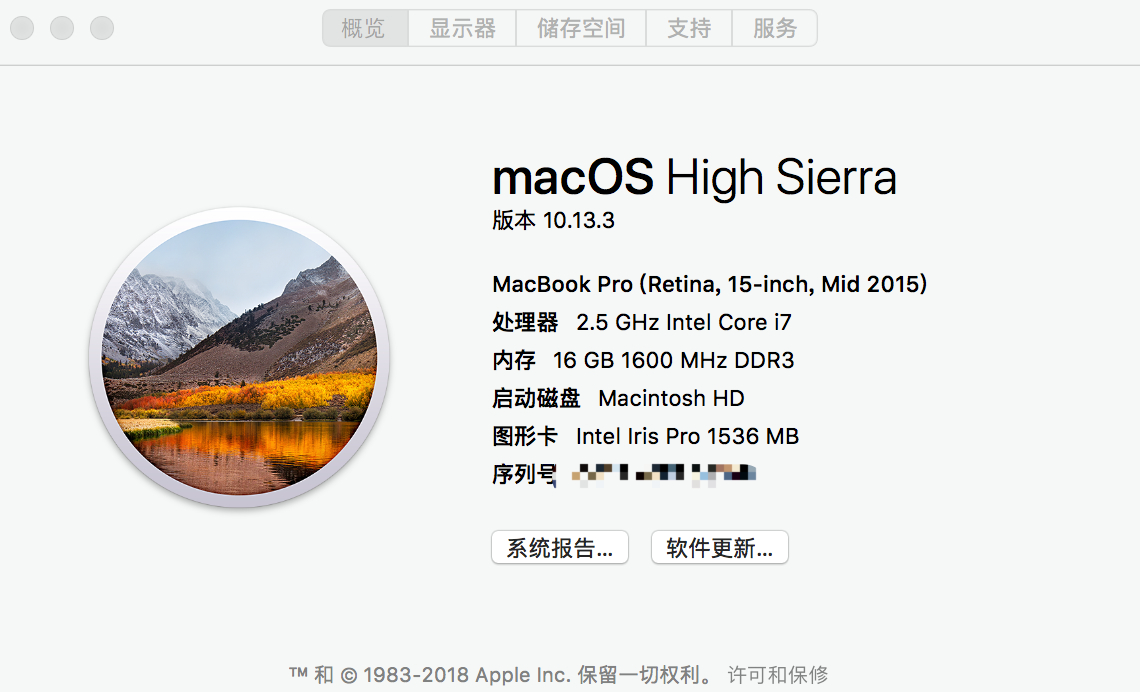Click the window zoom button
Image resolution: width=1140 pixels, height=692 pixels.
pyautogui.click(x=102, y=28)
